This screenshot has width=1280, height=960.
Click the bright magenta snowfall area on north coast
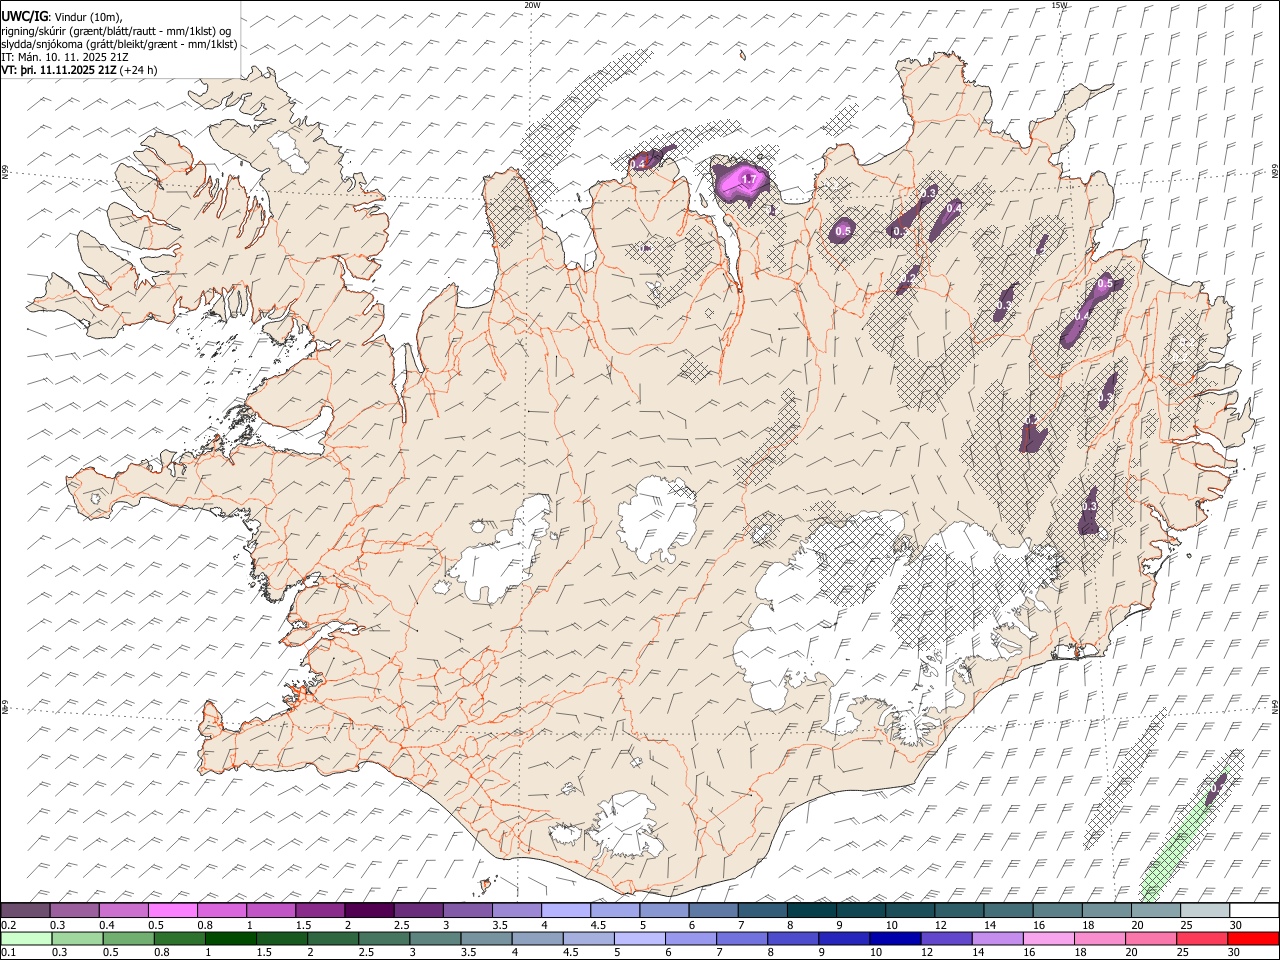741,181
